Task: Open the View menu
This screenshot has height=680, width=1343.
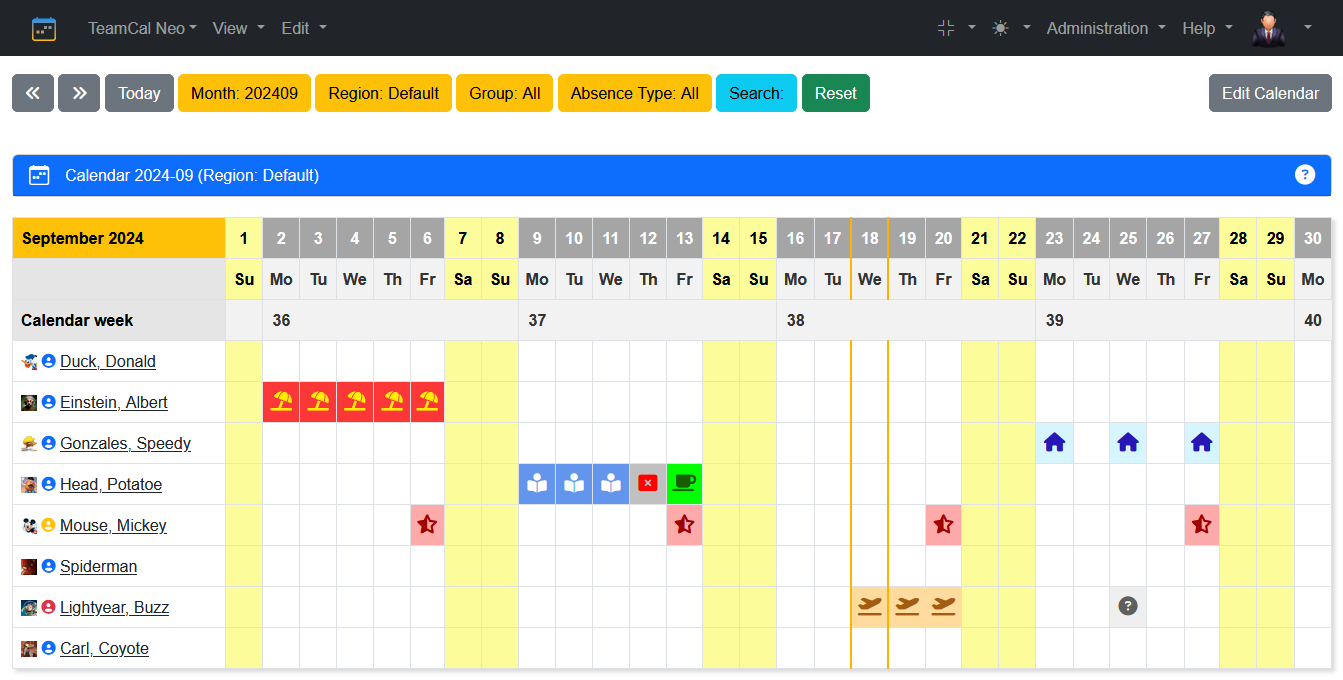Action: [239, 28]
